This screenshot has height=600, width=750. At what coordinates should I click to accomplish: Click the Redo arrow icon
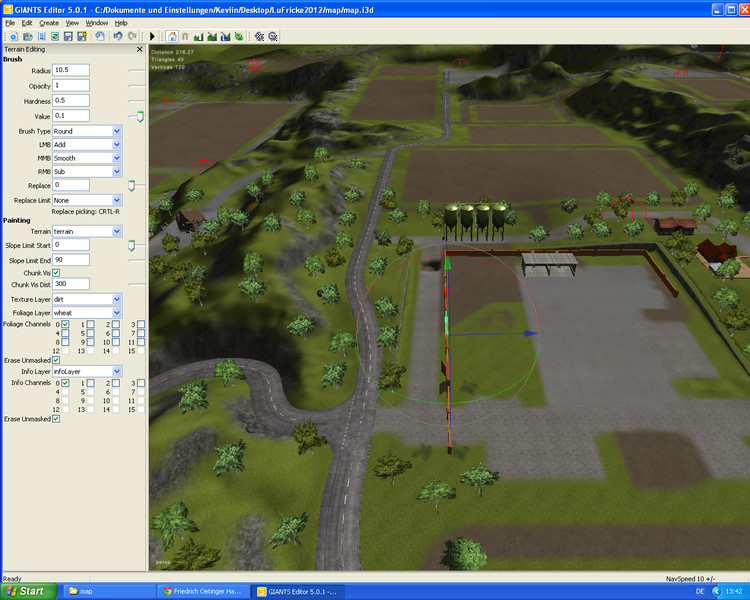click(132, 36)
